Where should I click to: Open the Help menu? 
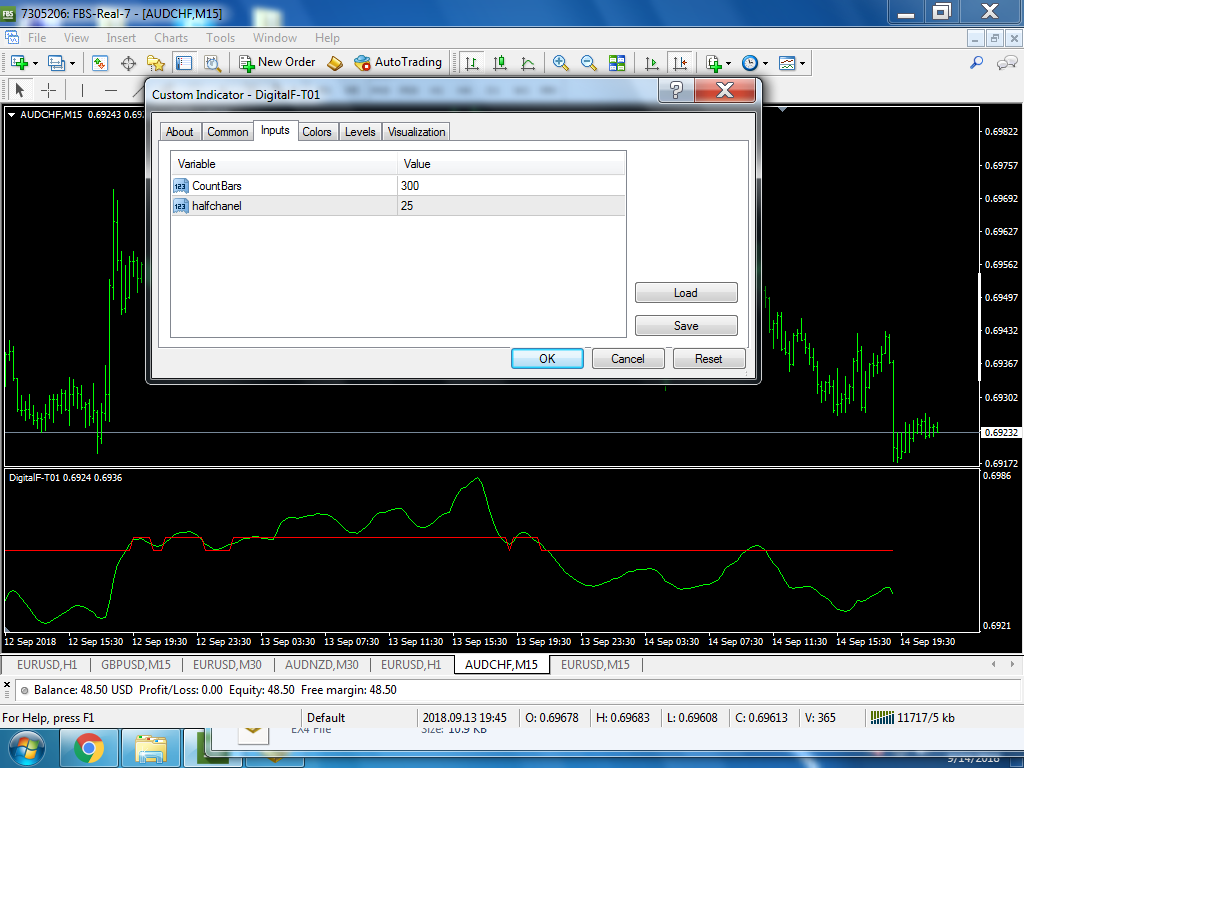[x=327, y=38]
